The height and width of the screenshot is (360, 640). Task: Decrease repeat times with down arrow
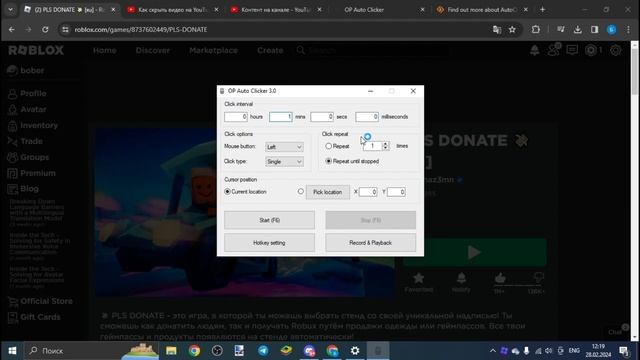coord(386,148)
